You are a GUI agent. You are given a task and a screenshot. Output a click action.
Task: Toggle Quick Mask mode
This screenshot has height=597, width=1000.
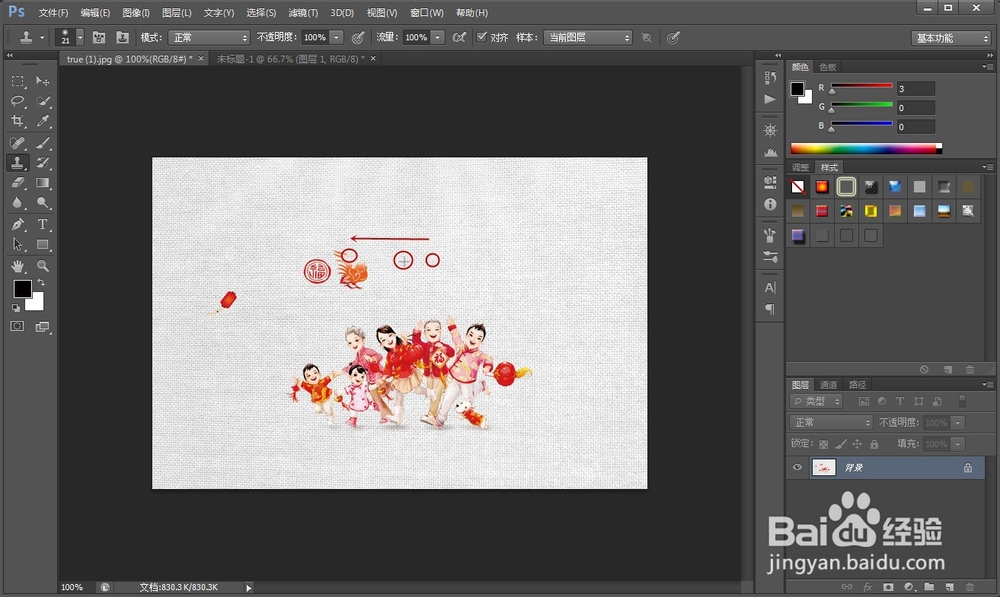pyautogui.click(x=17, y=327)
